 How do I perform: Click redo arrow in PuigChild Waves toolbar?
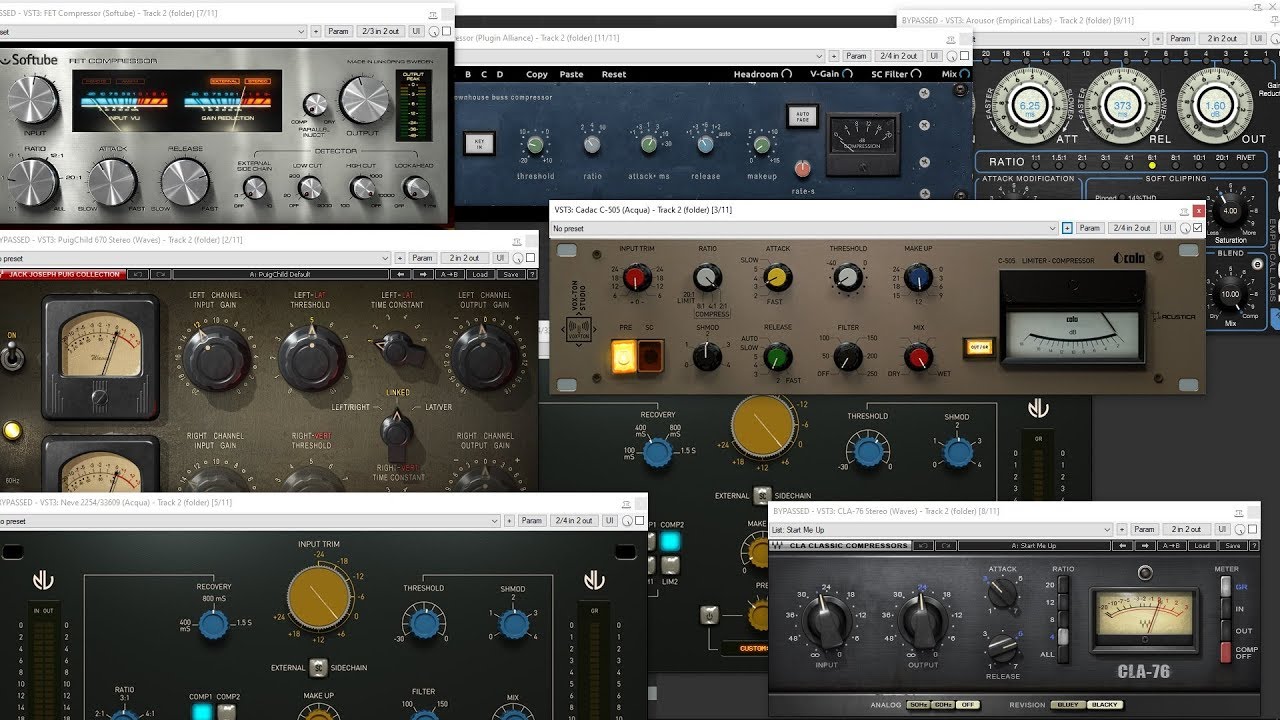point(160,274)
